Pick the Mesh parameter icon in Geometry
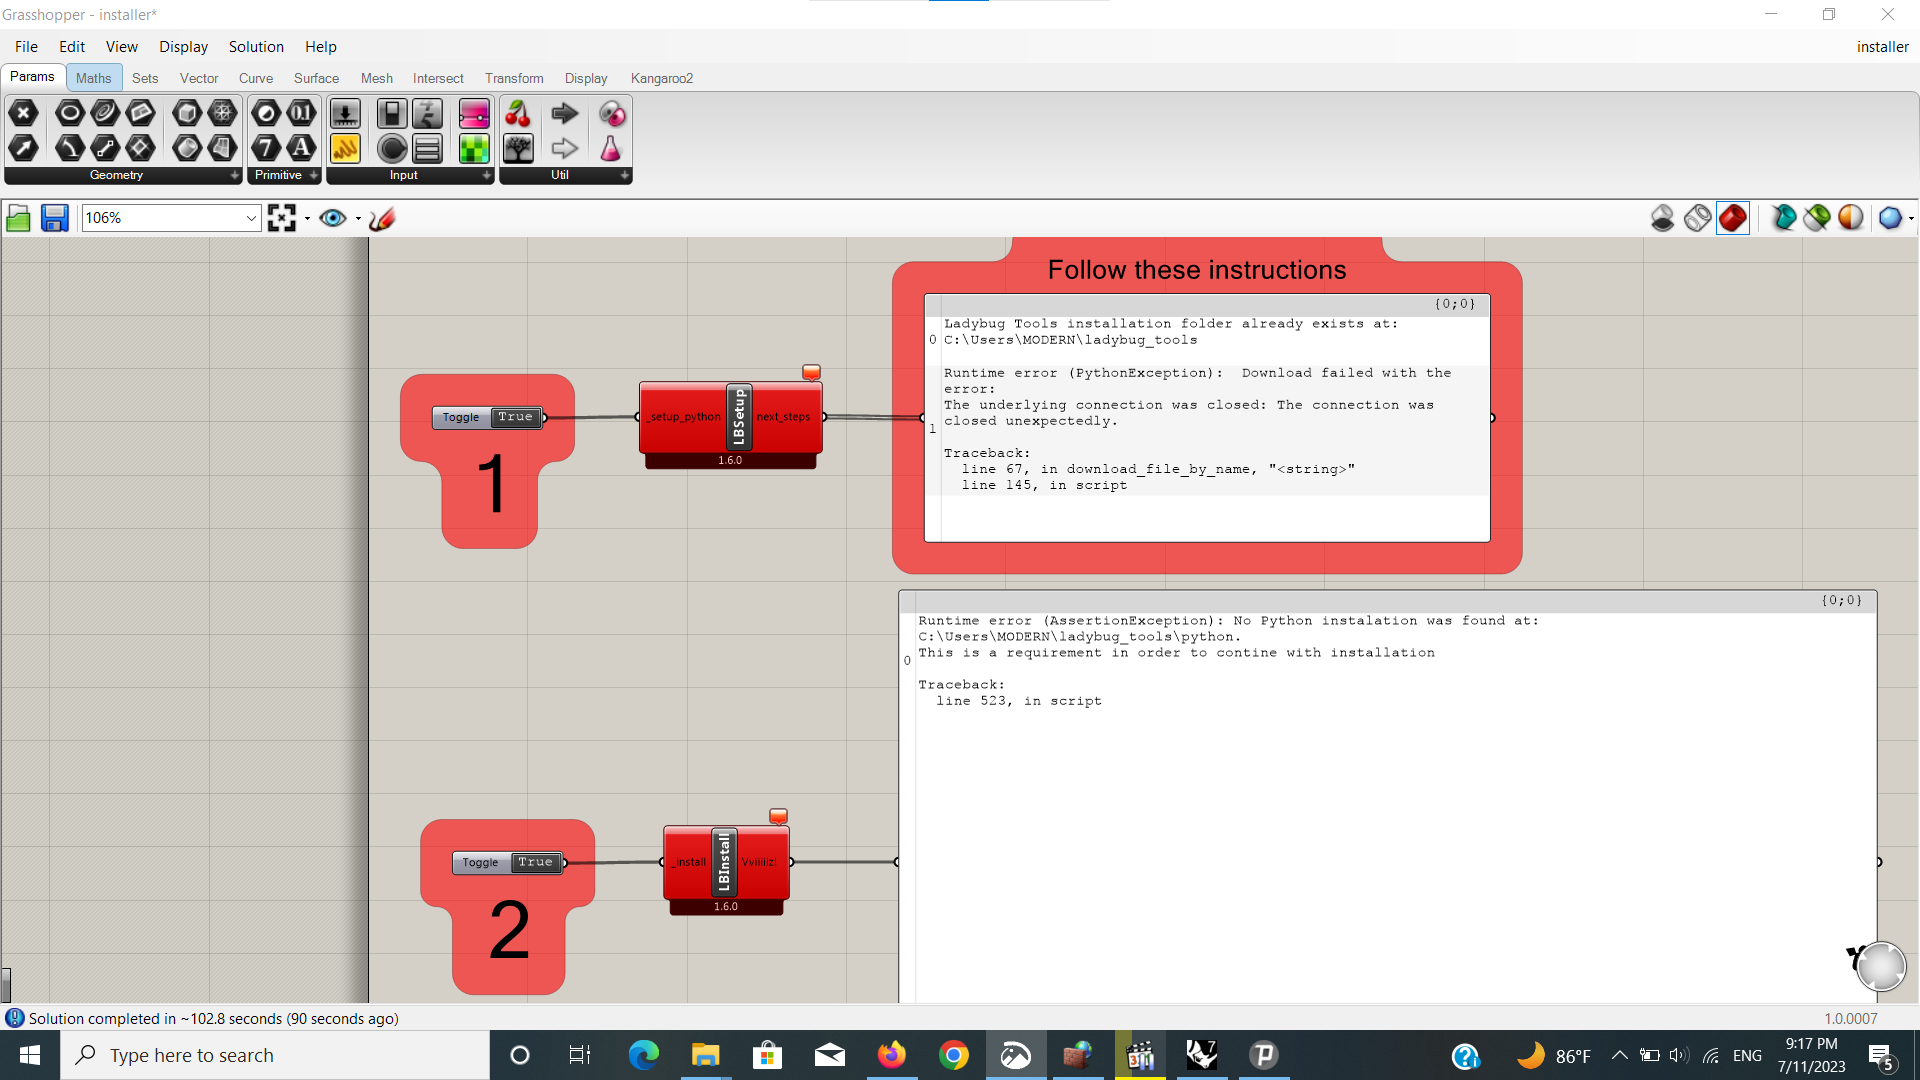This screenshot has width=1920, height=1080. click(x=223, y=113)
